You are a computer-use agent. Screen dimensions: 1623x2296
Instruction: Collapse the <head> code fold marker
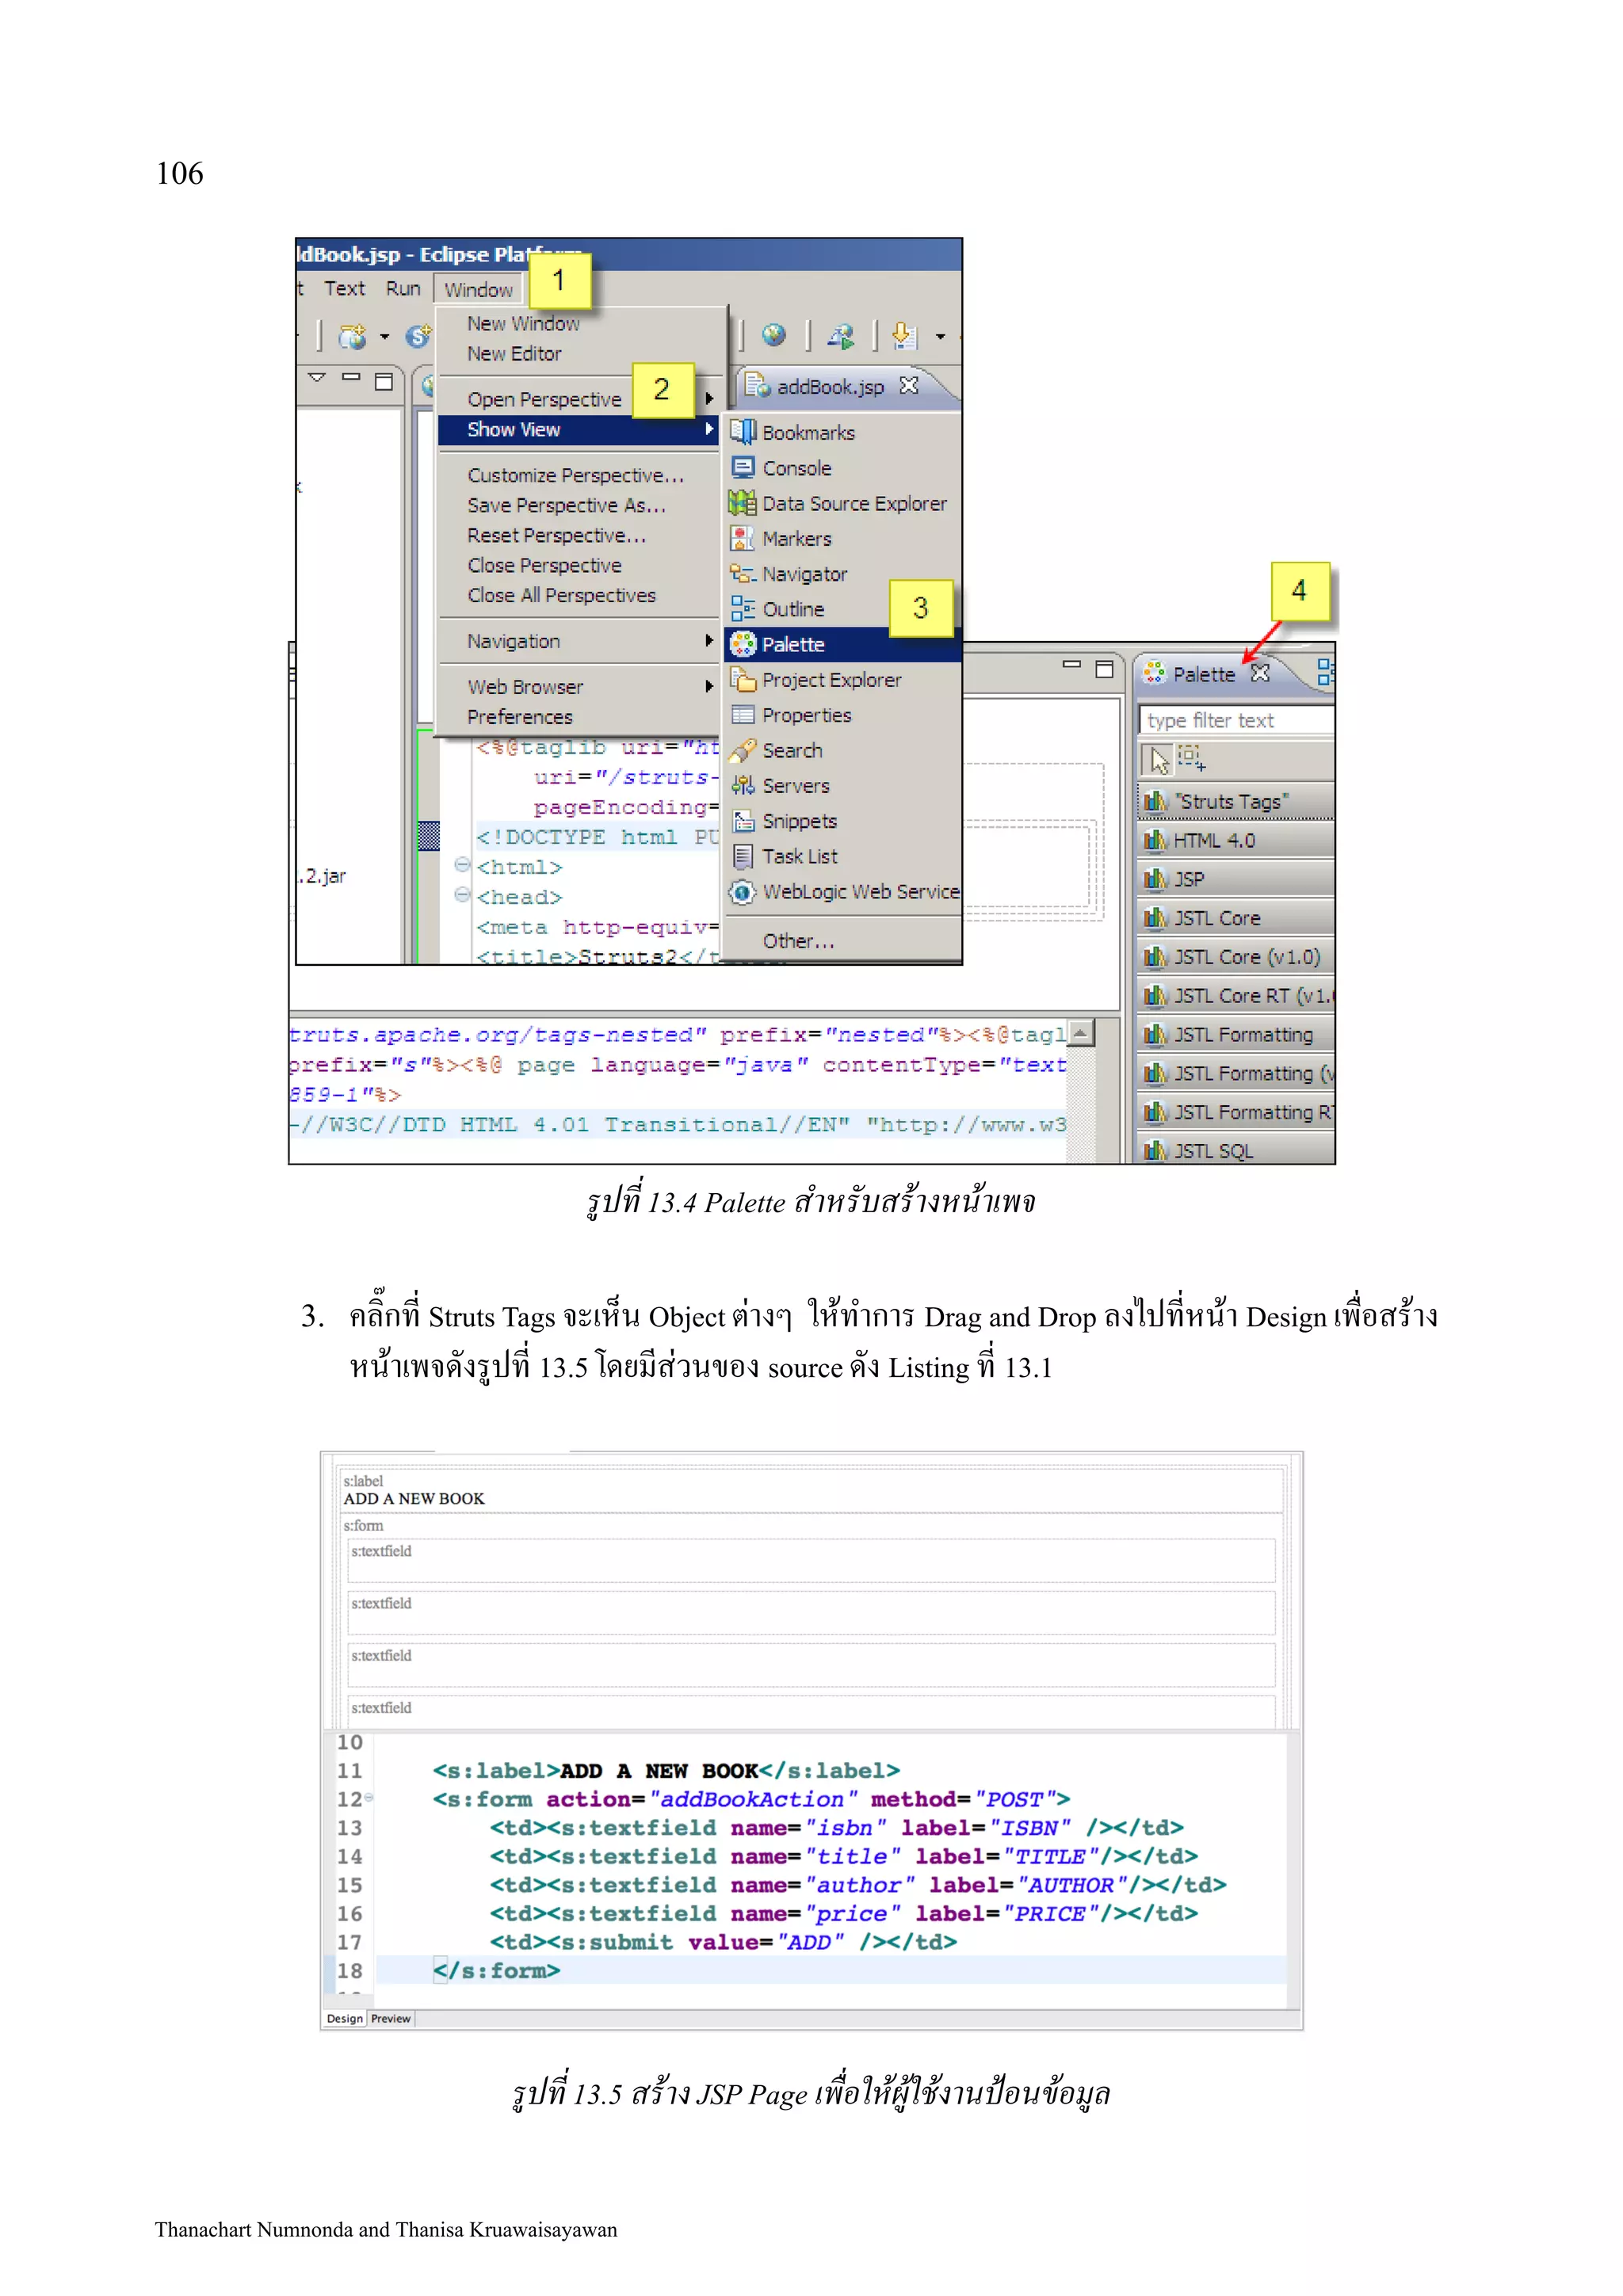462,895
